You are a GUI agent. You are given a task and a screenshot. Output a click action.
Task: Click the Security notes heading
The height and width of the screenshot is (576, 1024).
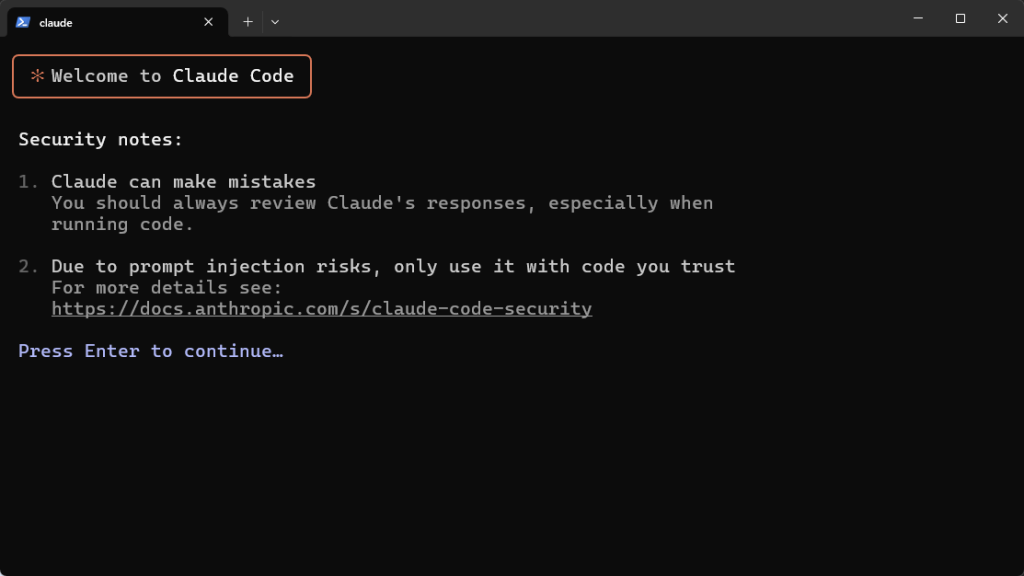click(101, 140)
